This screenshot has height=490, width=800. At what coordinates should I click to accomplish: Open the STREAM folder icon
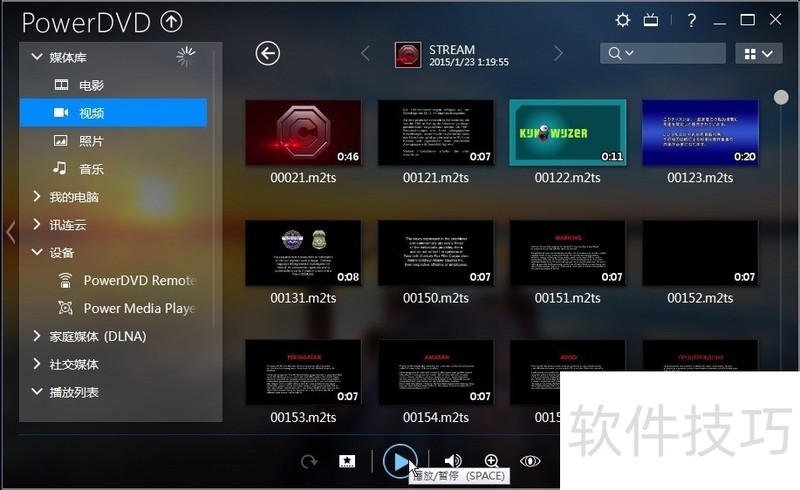408,55
